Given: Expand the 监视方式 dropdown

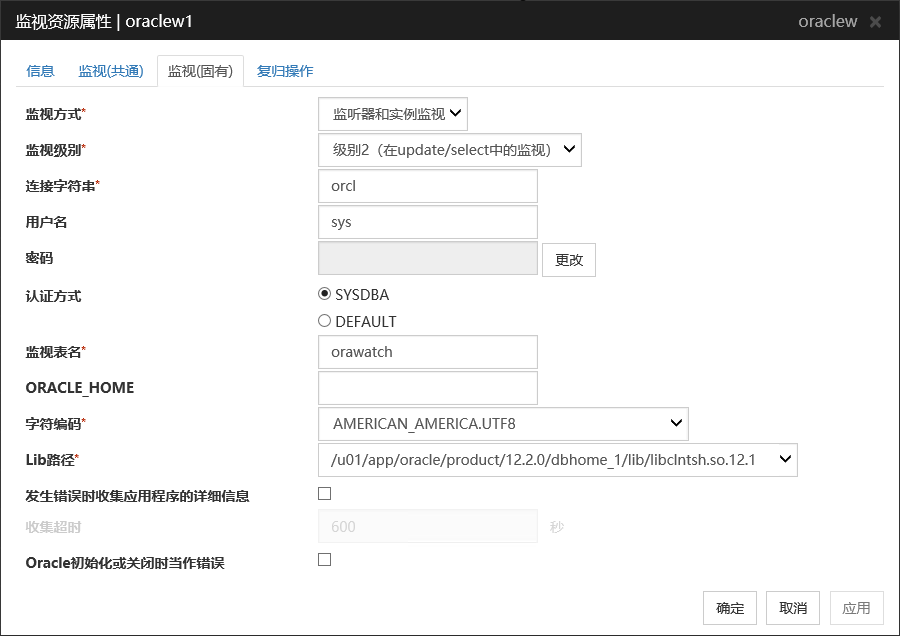Looking at the screenshot, I should [393, 114].
